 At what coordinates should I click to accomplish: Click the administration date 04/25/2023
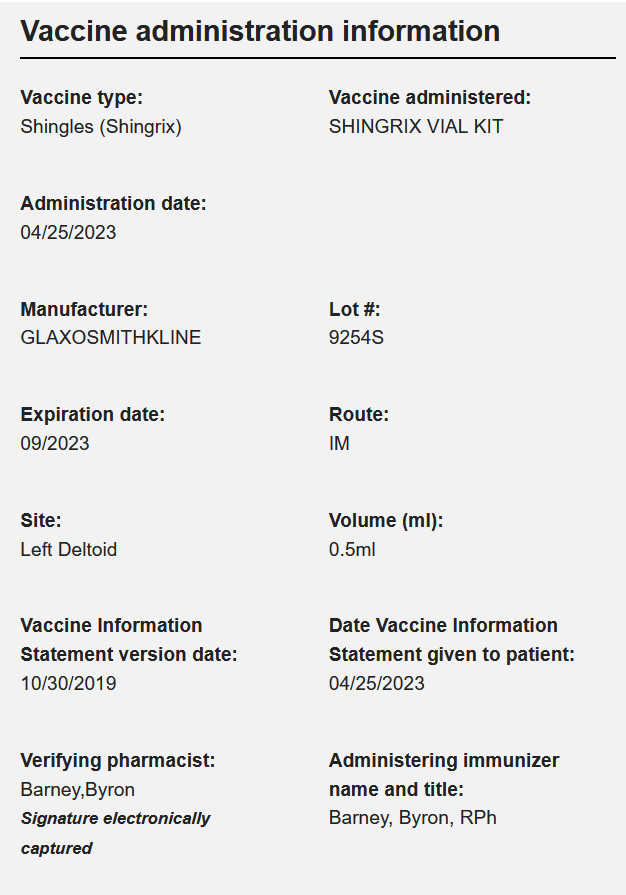coord(68,232)
